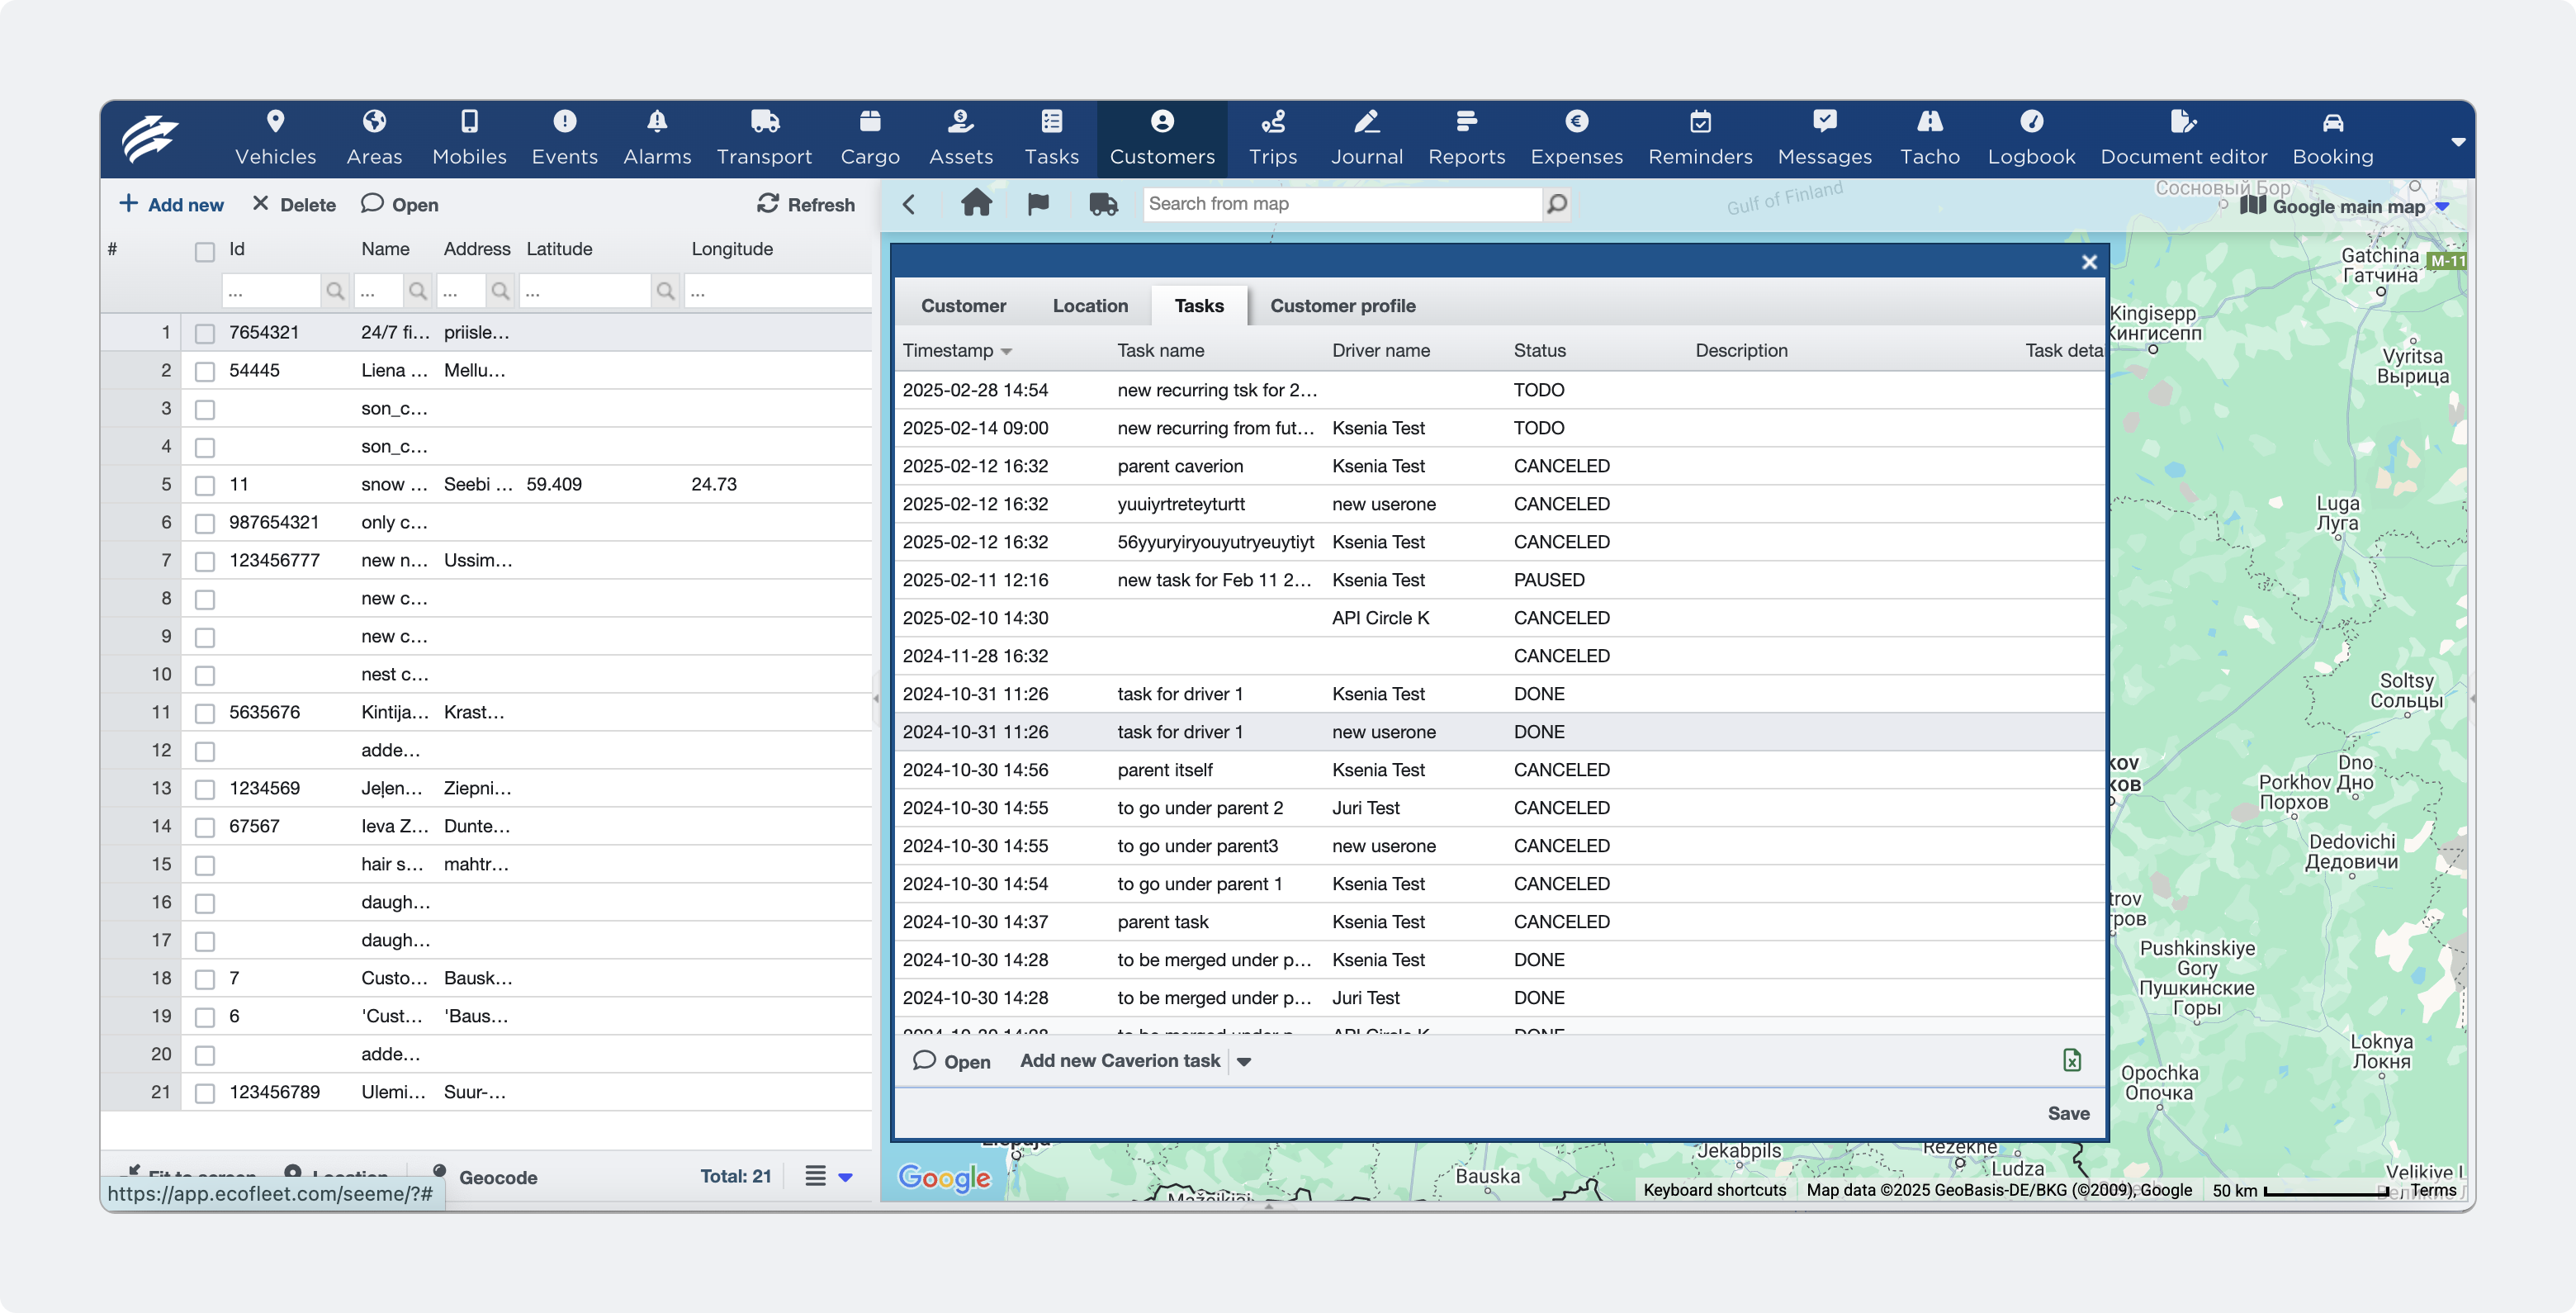
Task: Check the row with Id 123456789
Action: pos(205,1093)
